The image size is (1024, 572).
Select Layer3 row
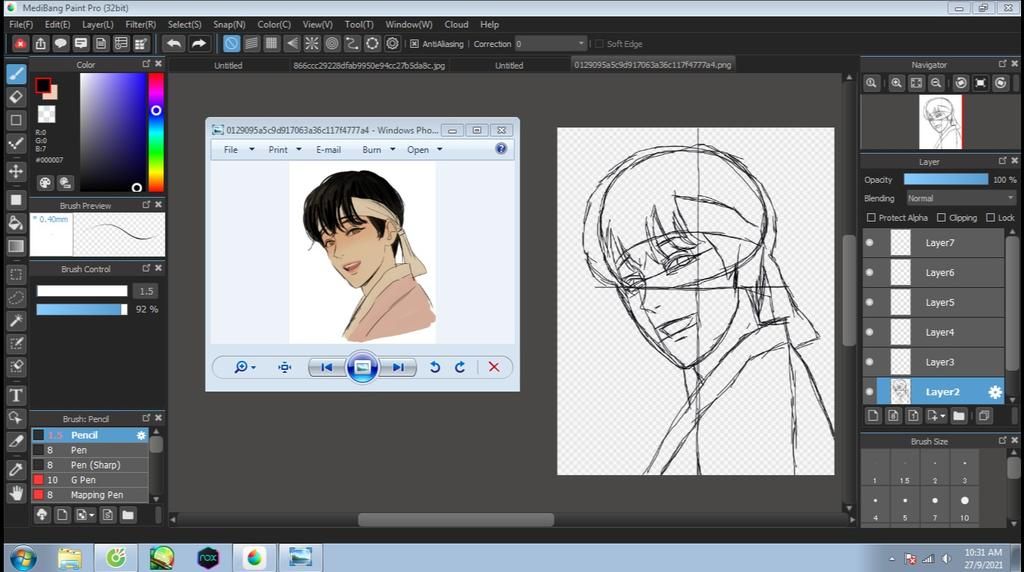pos(933,362)
